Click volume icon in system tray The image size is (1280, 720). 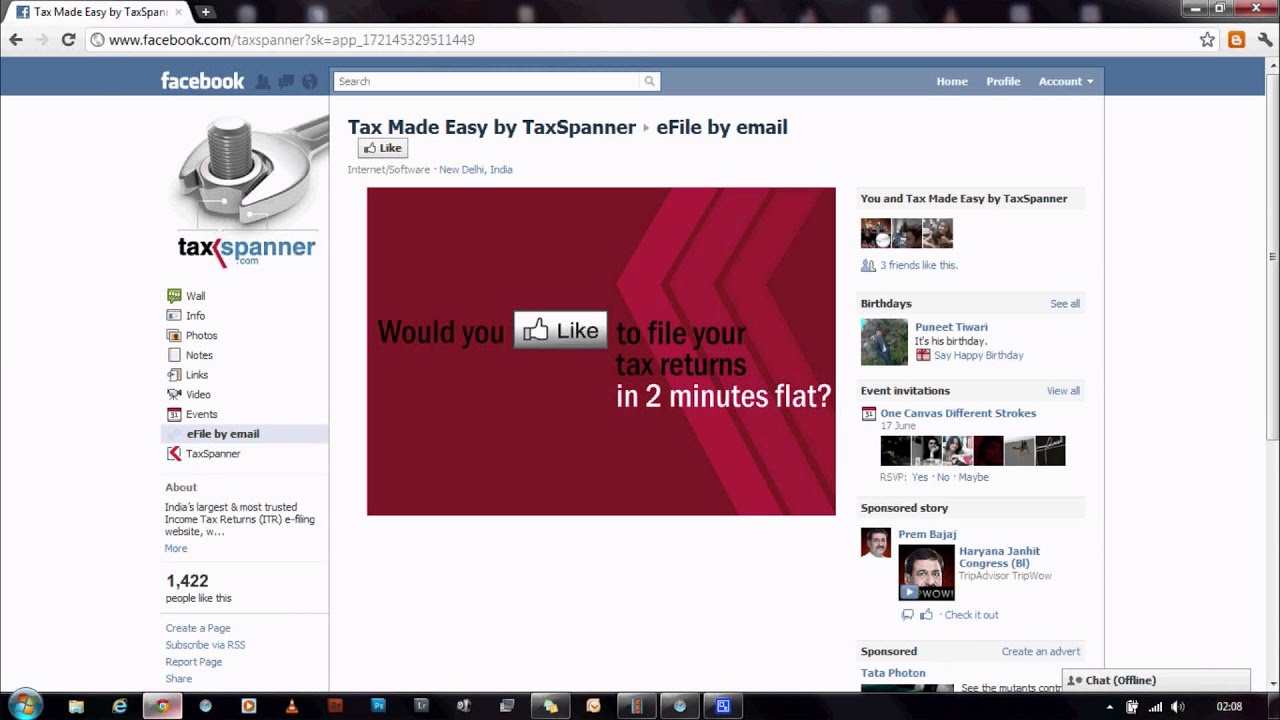(x=1177, y=707)
